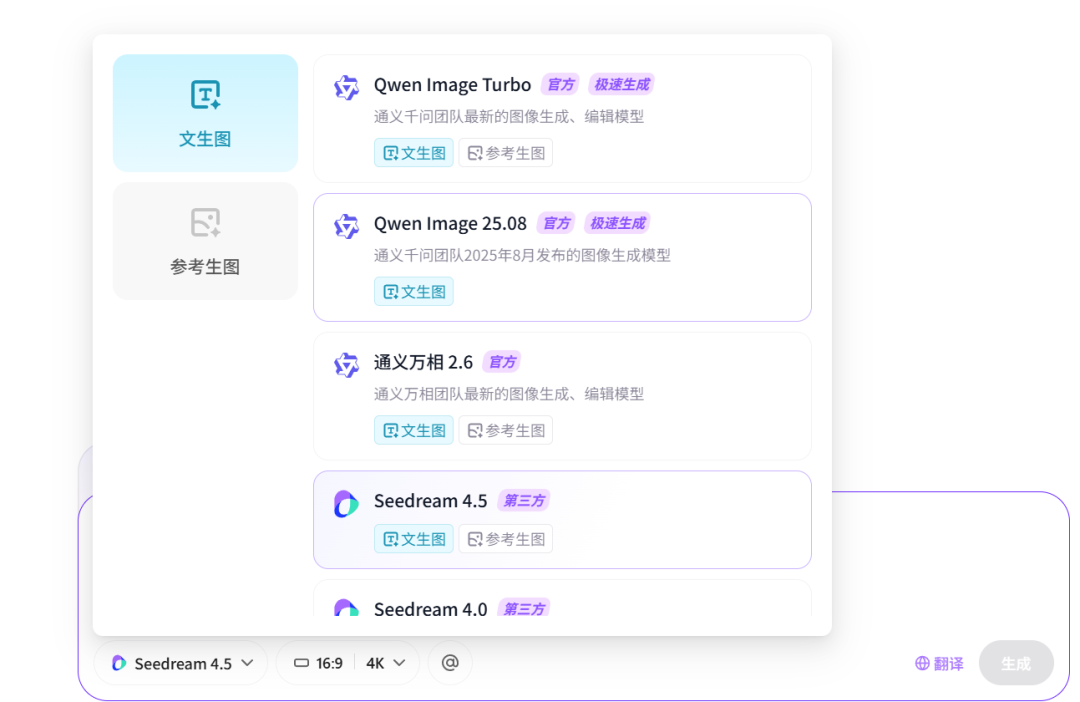Toggle the 参考生图 tag under Seedream 4.5
This screenshot has height=702, width=1080.
[x=505, y=538]
